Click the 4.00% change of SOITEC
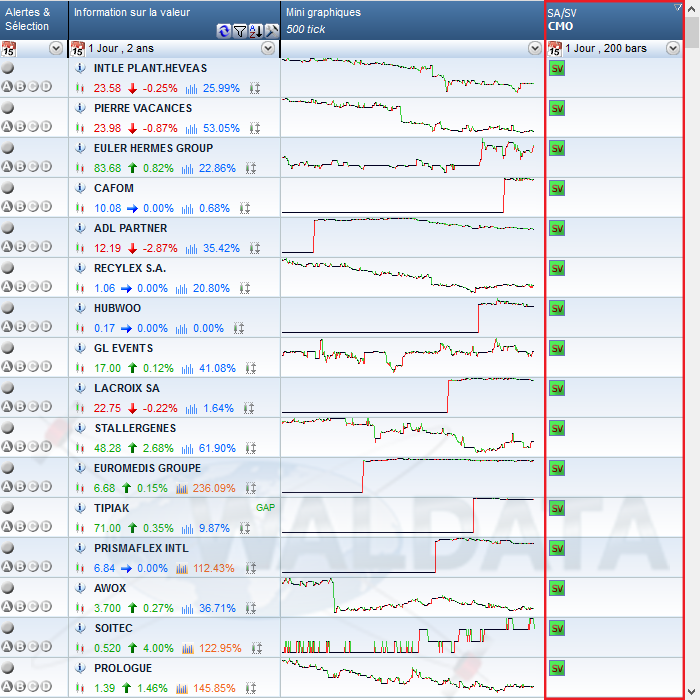700x700 pixels. coord(158,648)
